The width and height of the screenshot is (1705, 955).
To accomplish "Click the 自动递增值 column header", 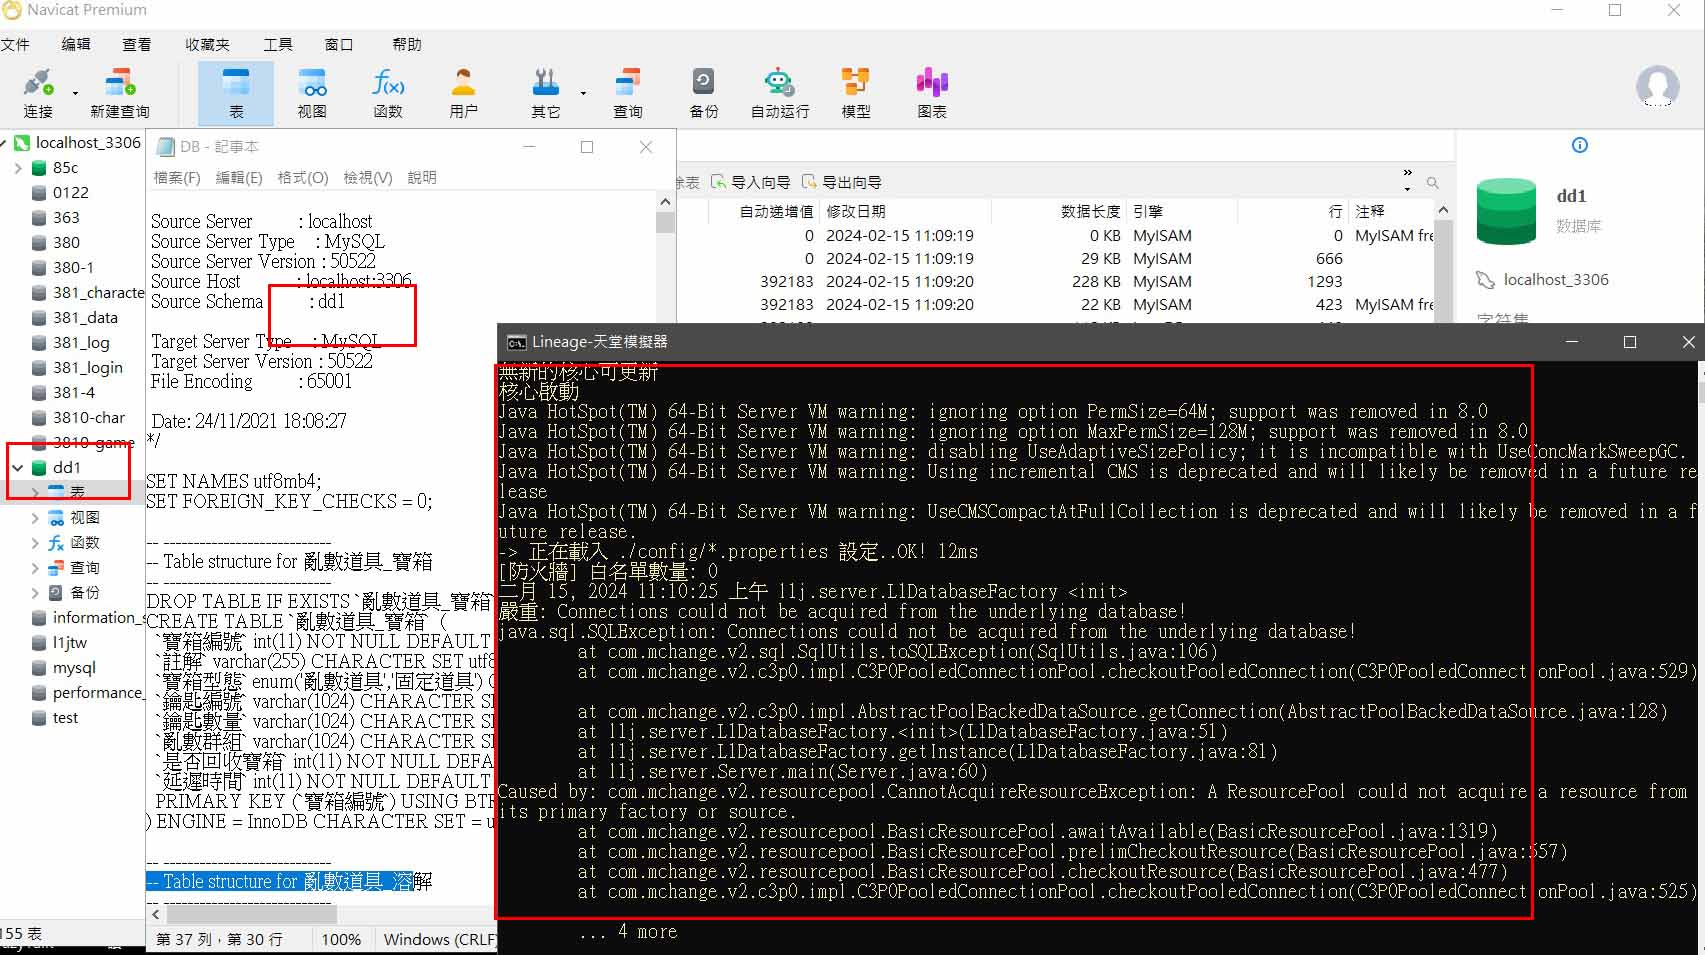I will (x=764, y=211).
